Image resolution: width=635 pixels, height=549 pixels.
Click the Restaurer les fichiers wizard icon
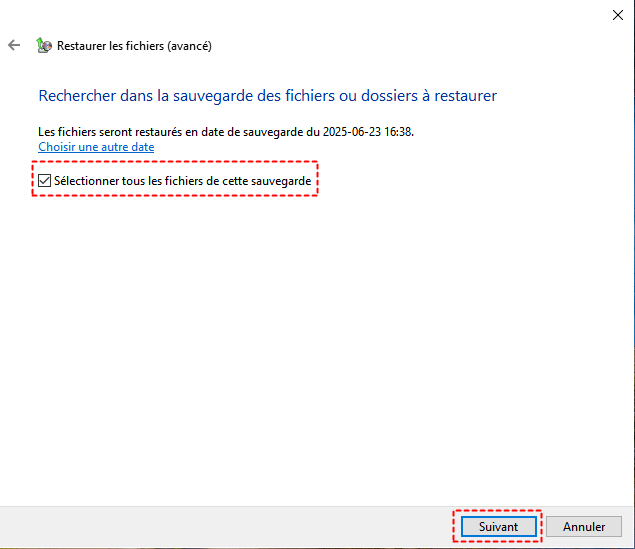[44, 45]
